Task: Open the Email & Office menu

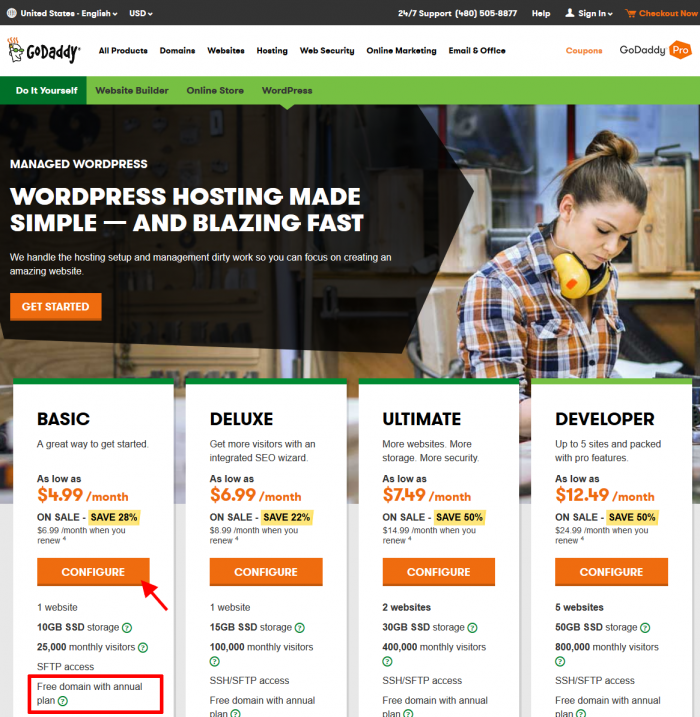Action: (477, 51)
